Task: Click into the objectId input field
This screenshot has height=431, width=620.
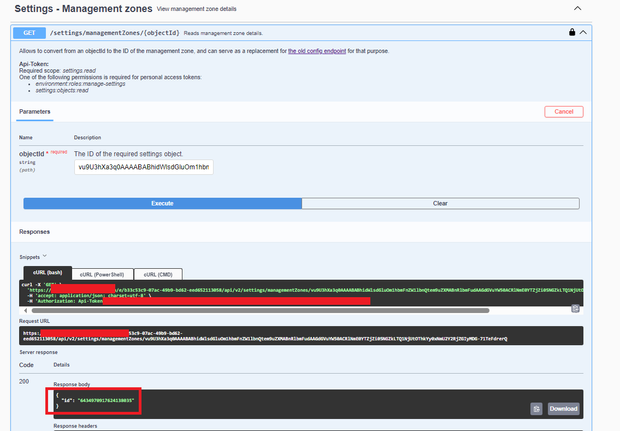Action: coord(144,167)
